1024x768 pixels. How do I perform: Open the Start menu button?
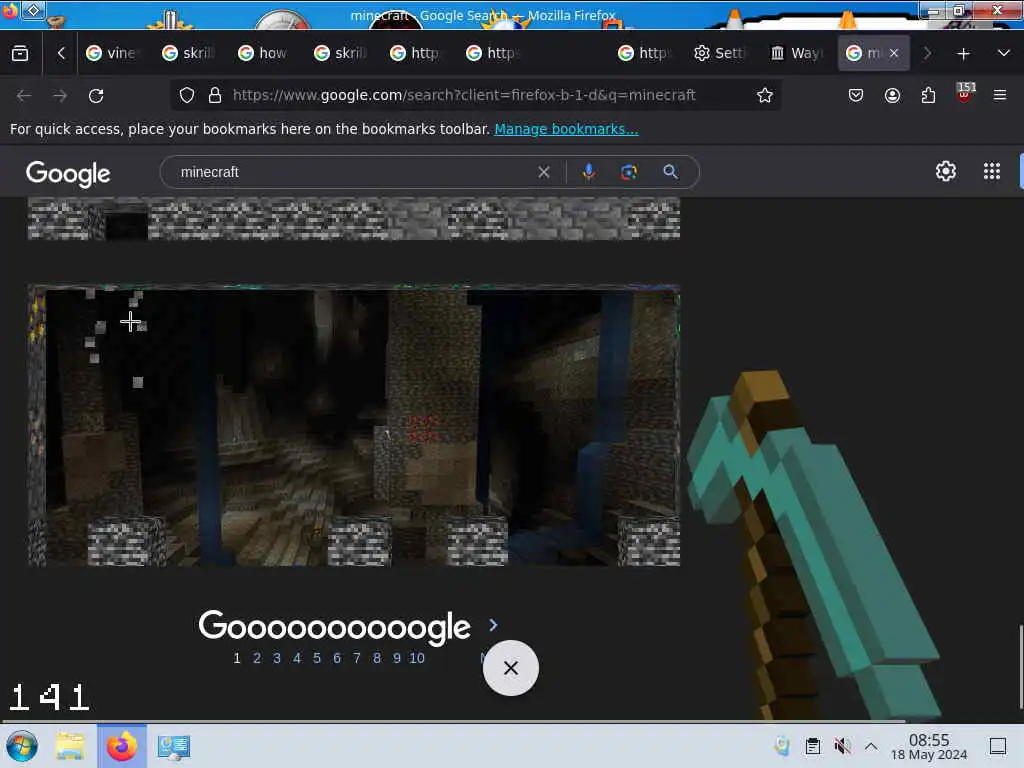tap(22, 746)
